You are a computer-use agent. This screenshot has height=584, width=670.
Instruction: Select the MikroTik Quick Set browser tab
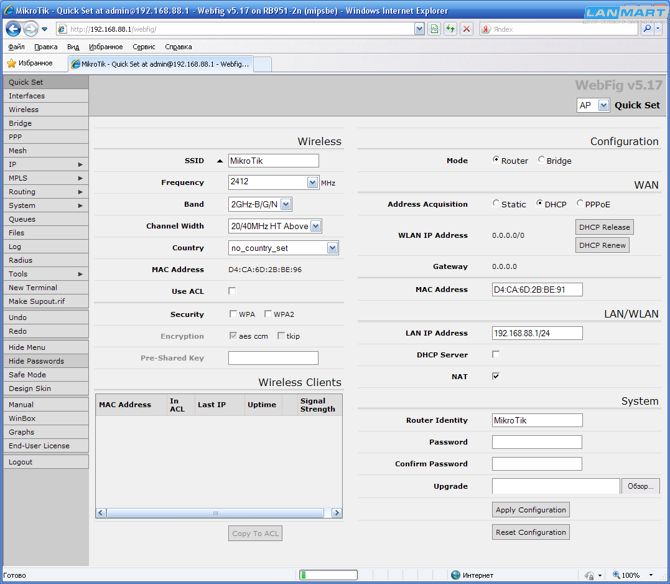160,64
